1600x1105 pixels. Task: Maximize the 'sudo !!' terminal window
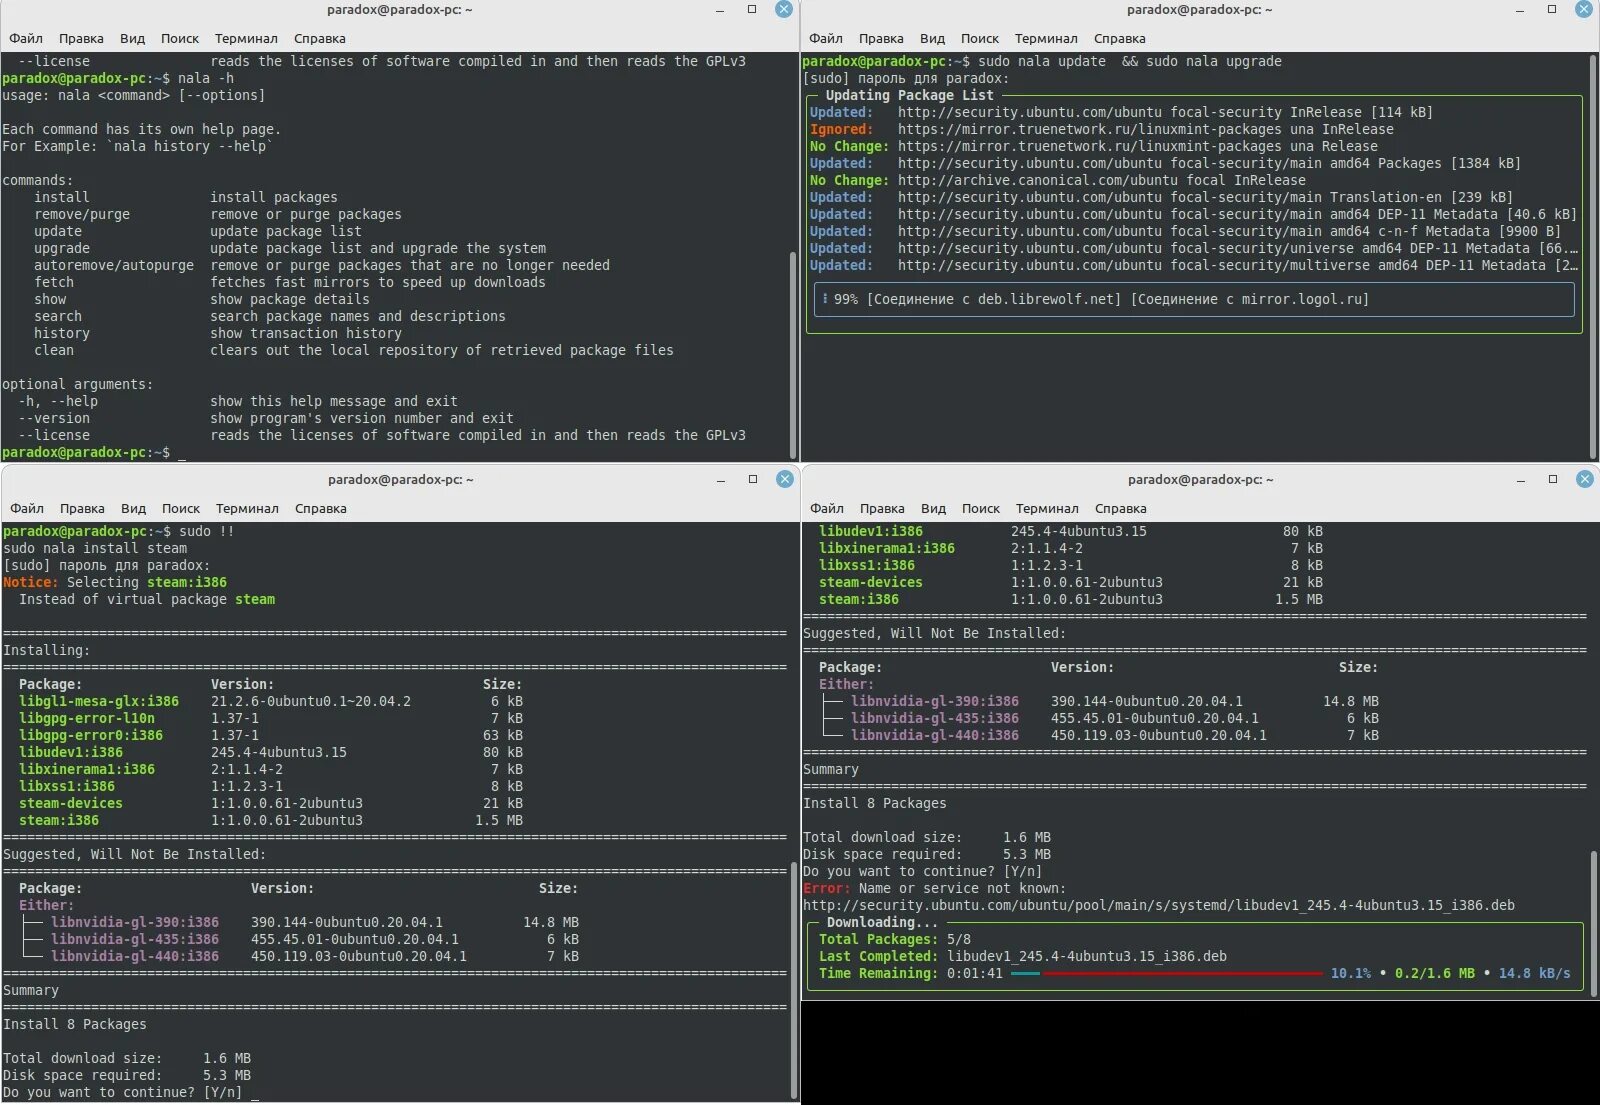753,479
